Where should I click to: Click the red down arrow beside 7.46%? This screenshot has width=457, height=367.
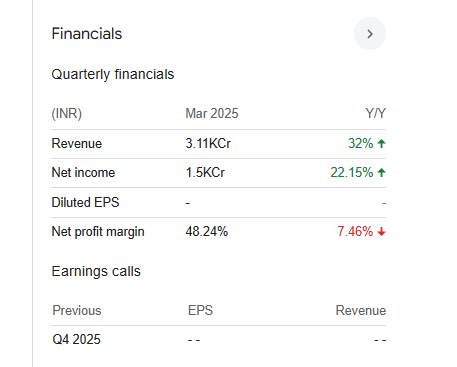click(381, 231)
